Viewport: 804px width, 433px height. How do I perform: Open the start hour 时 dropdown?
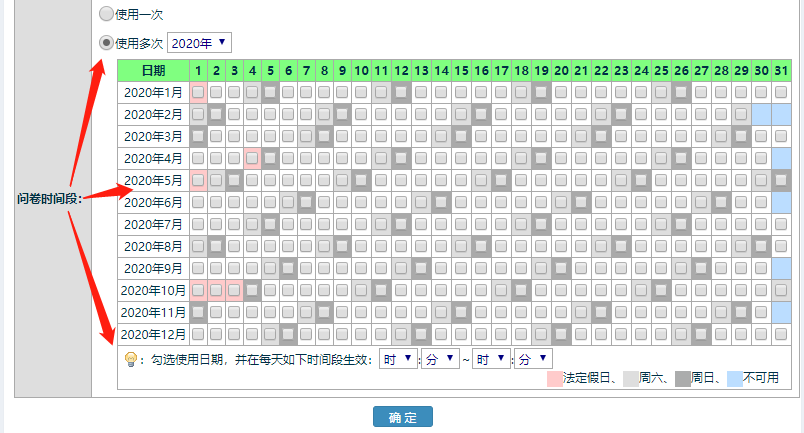click(x=397, y=358)
